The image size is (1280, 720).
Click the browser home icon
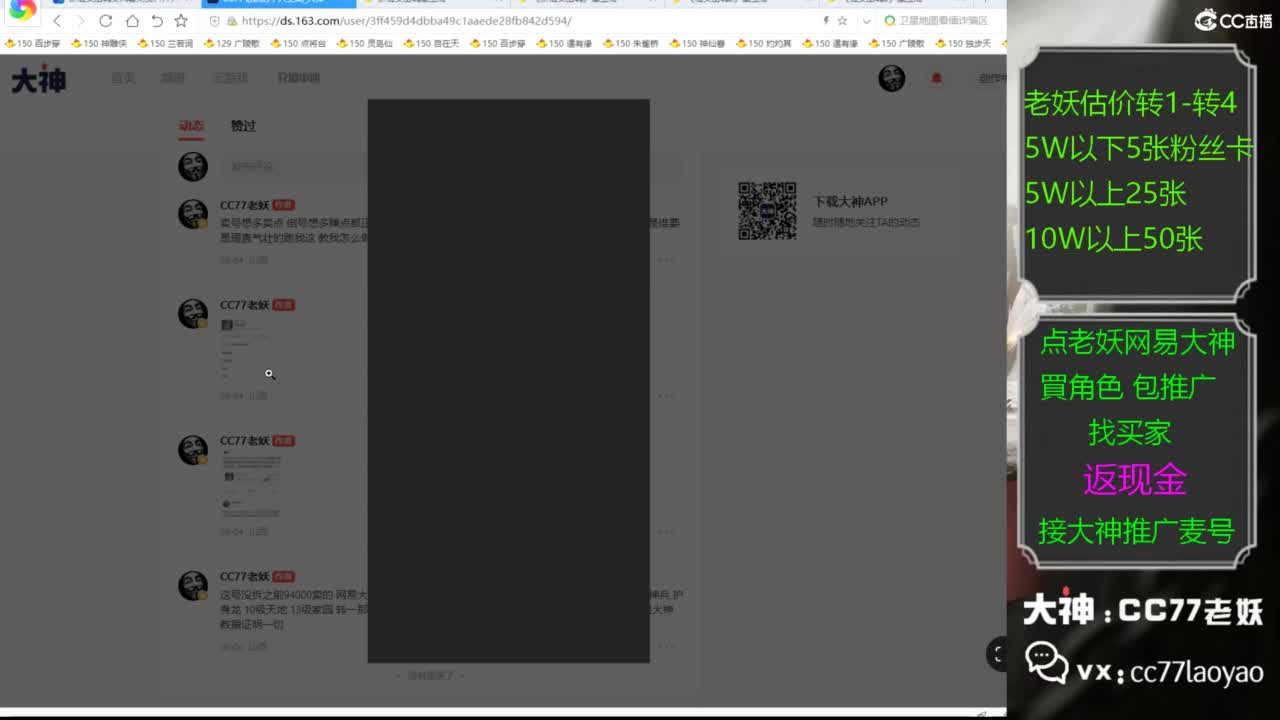pos(133,20)
